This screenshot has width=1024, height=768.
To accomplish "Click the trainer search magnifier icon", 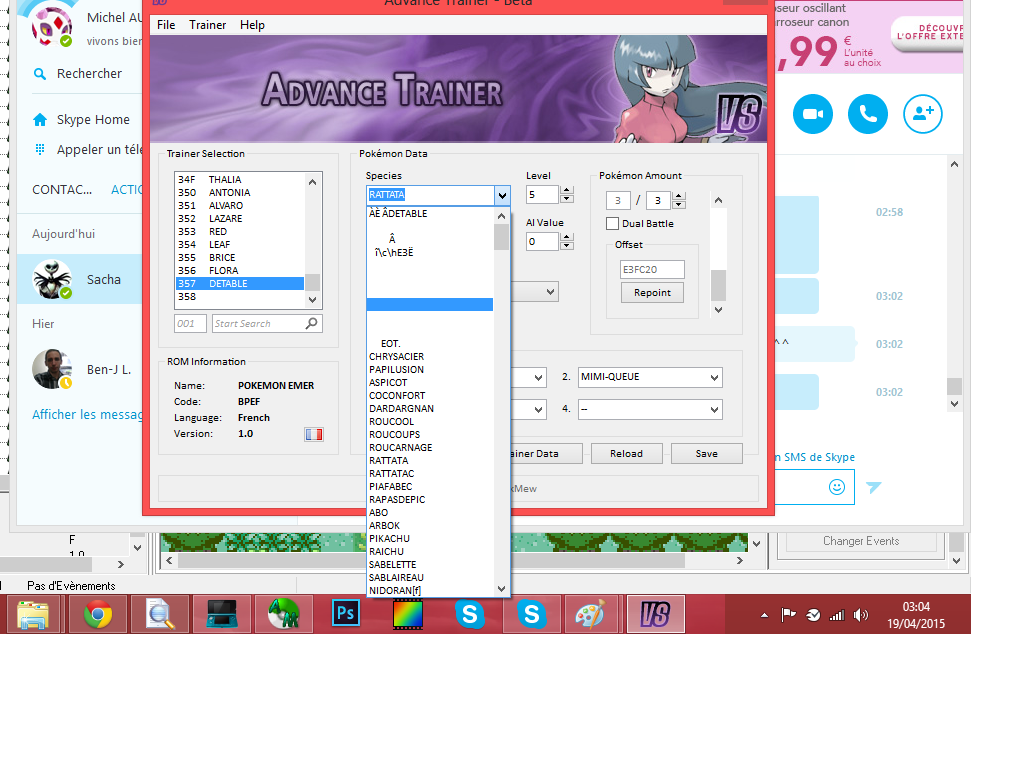I will (312, 323).
